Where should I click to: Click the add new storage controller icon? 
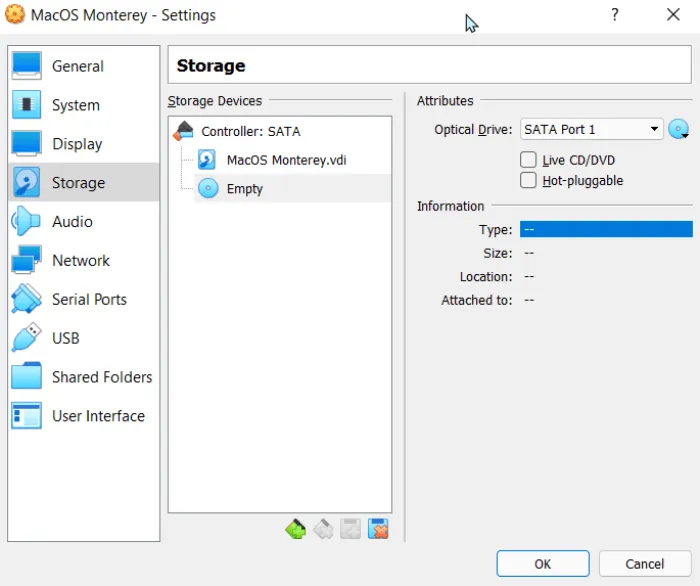pos(296,529)
